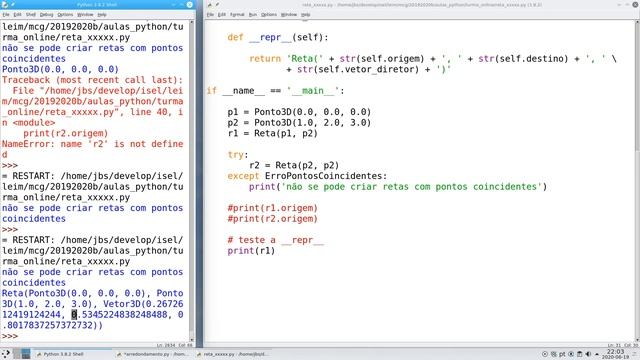
Task: Click 'except ErroPontosCoincidentes:' line
Action: pos(307,176)
